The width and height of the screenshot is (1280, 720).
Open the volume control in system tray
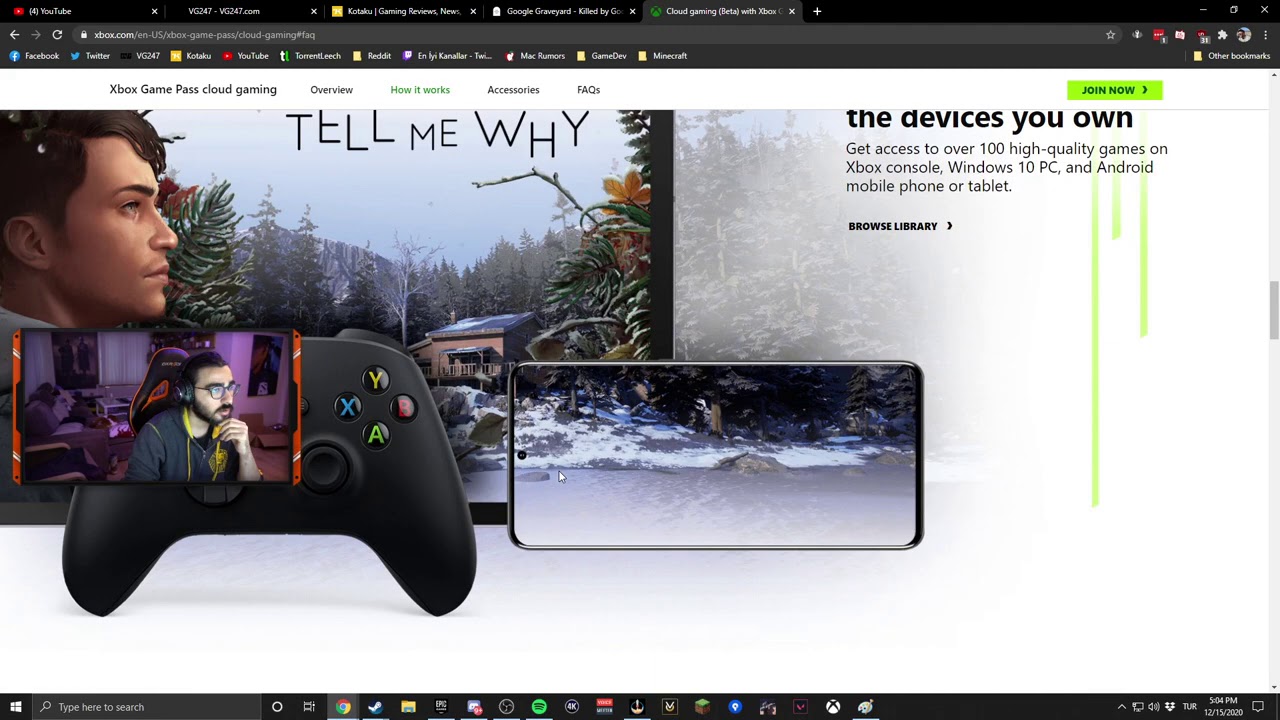(x=1154, y=707)
